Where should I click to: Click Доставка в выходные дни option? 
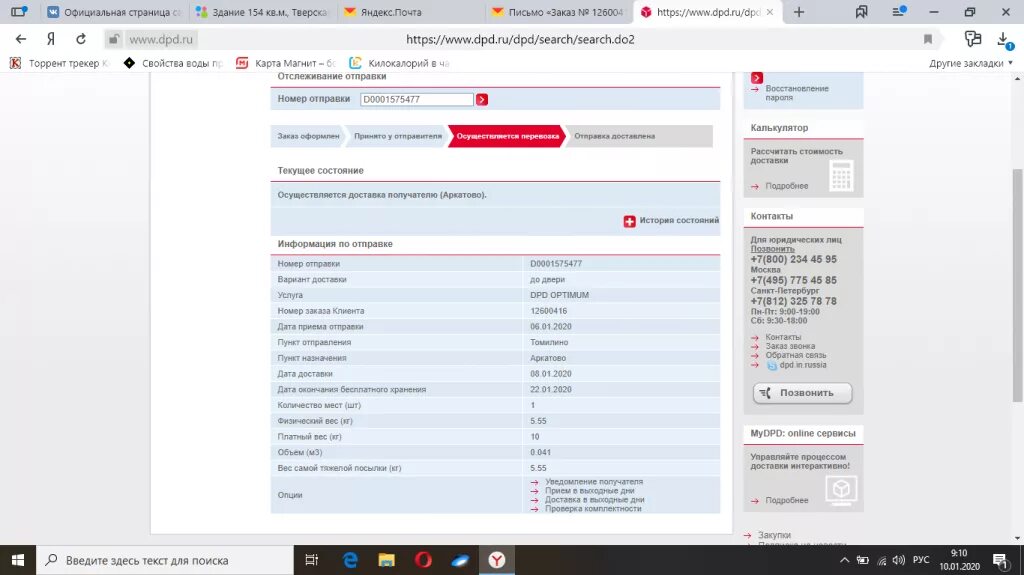click(x=594, y=500)
